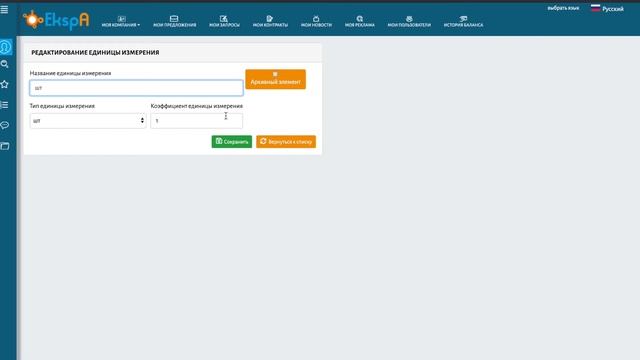Go to Мои запросы
This screenshot has width=640, height=360.
(x=224, y=22)
